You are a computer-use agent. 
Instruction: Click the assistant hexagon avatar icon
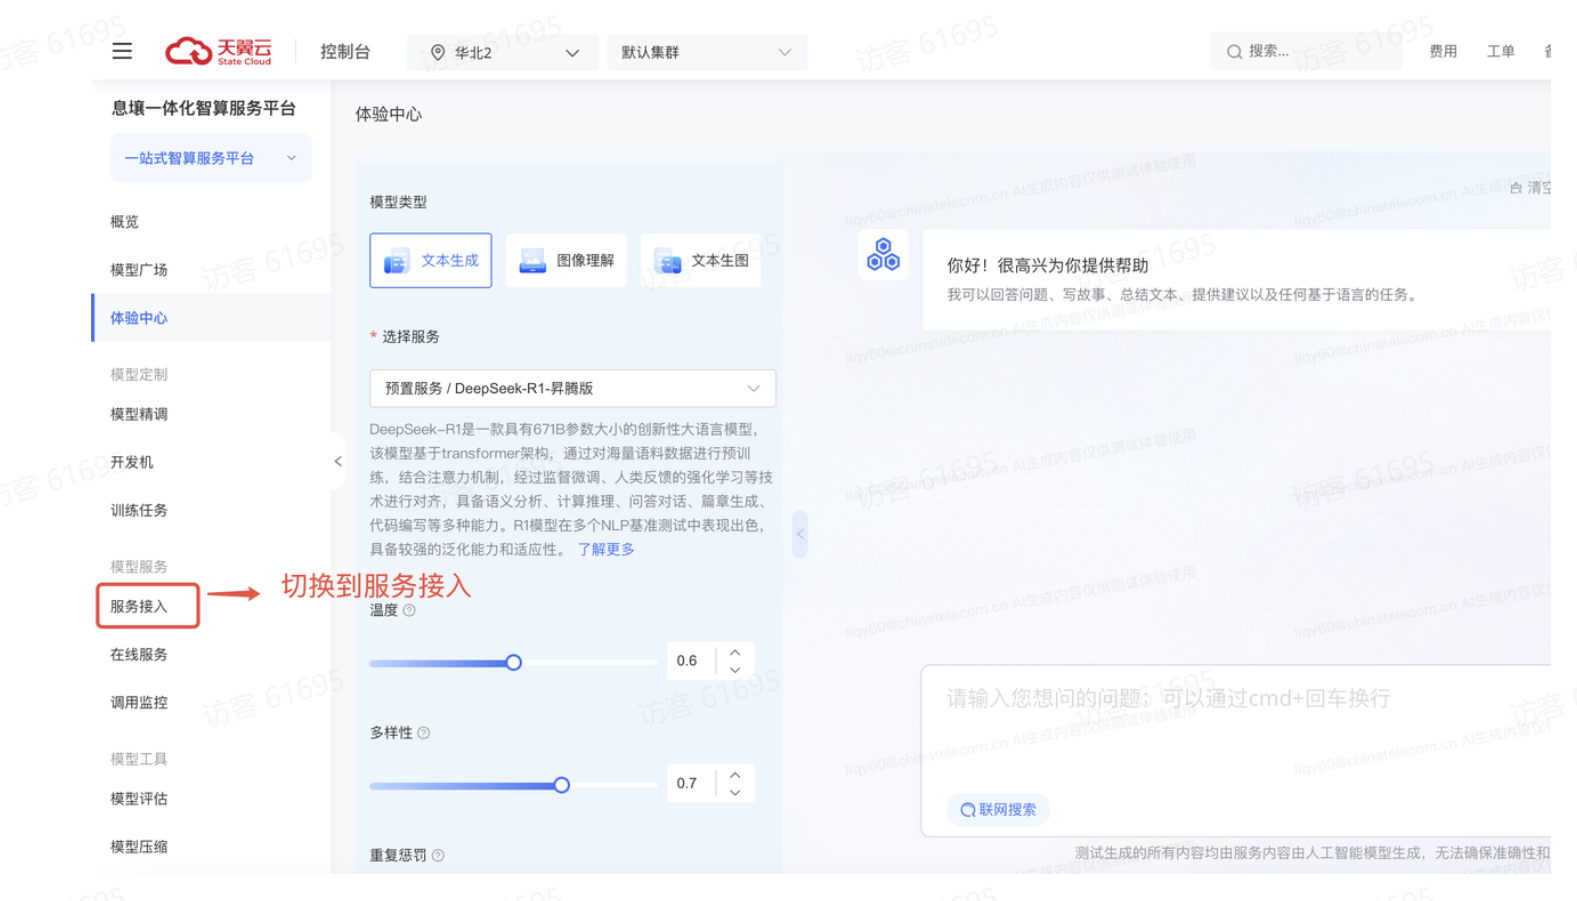click(x=883, y=254)
